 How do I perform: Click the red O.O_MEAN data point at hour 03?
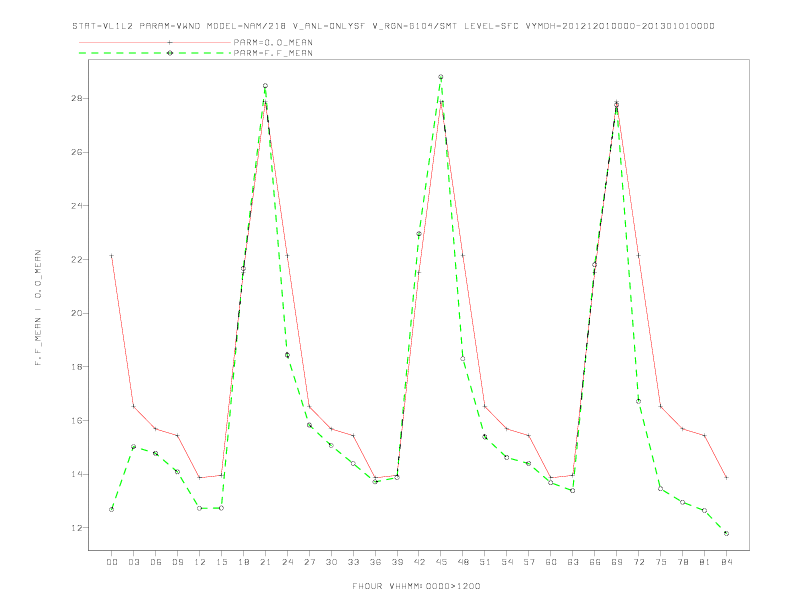[133, 406]
